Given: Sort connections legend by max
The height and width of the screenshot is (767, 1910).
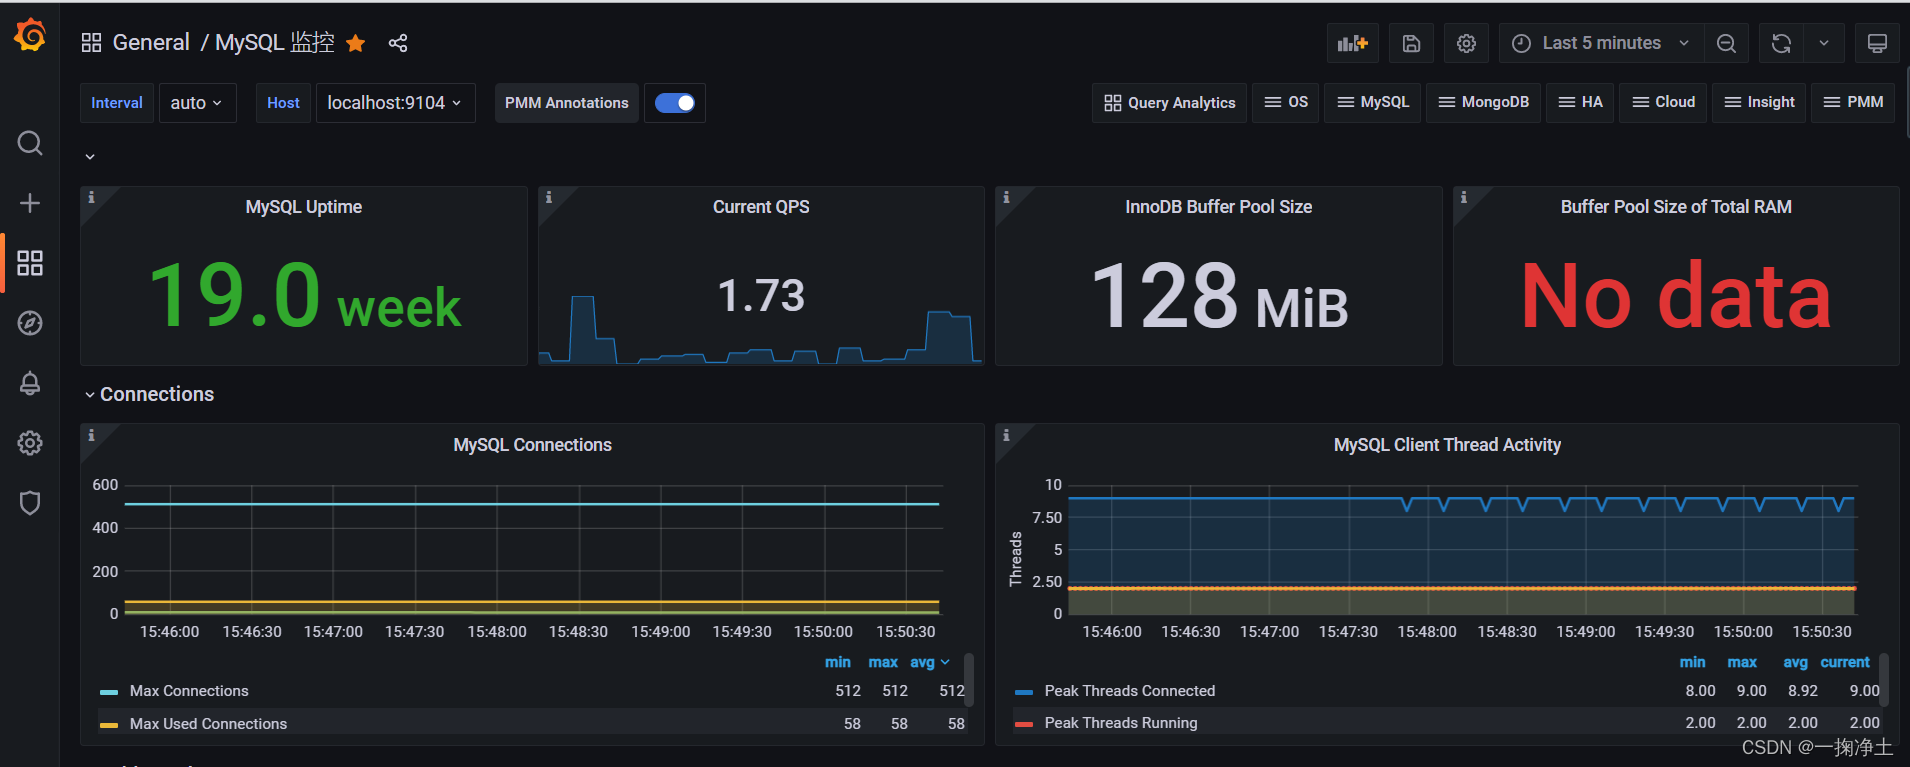Looking at the screenshot, I should pos(883,662).
